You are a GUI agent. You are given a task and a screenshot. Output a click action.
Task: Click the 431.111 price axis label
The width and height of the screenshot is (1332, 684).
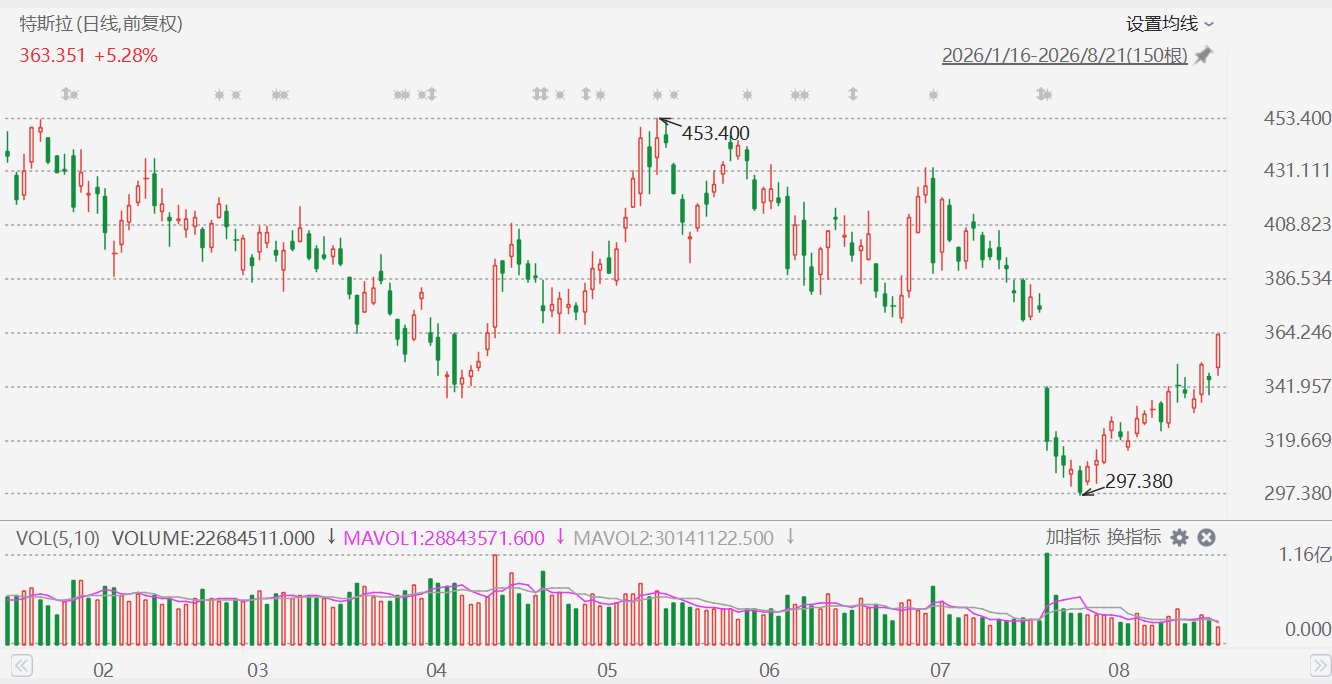(1298, 171)
